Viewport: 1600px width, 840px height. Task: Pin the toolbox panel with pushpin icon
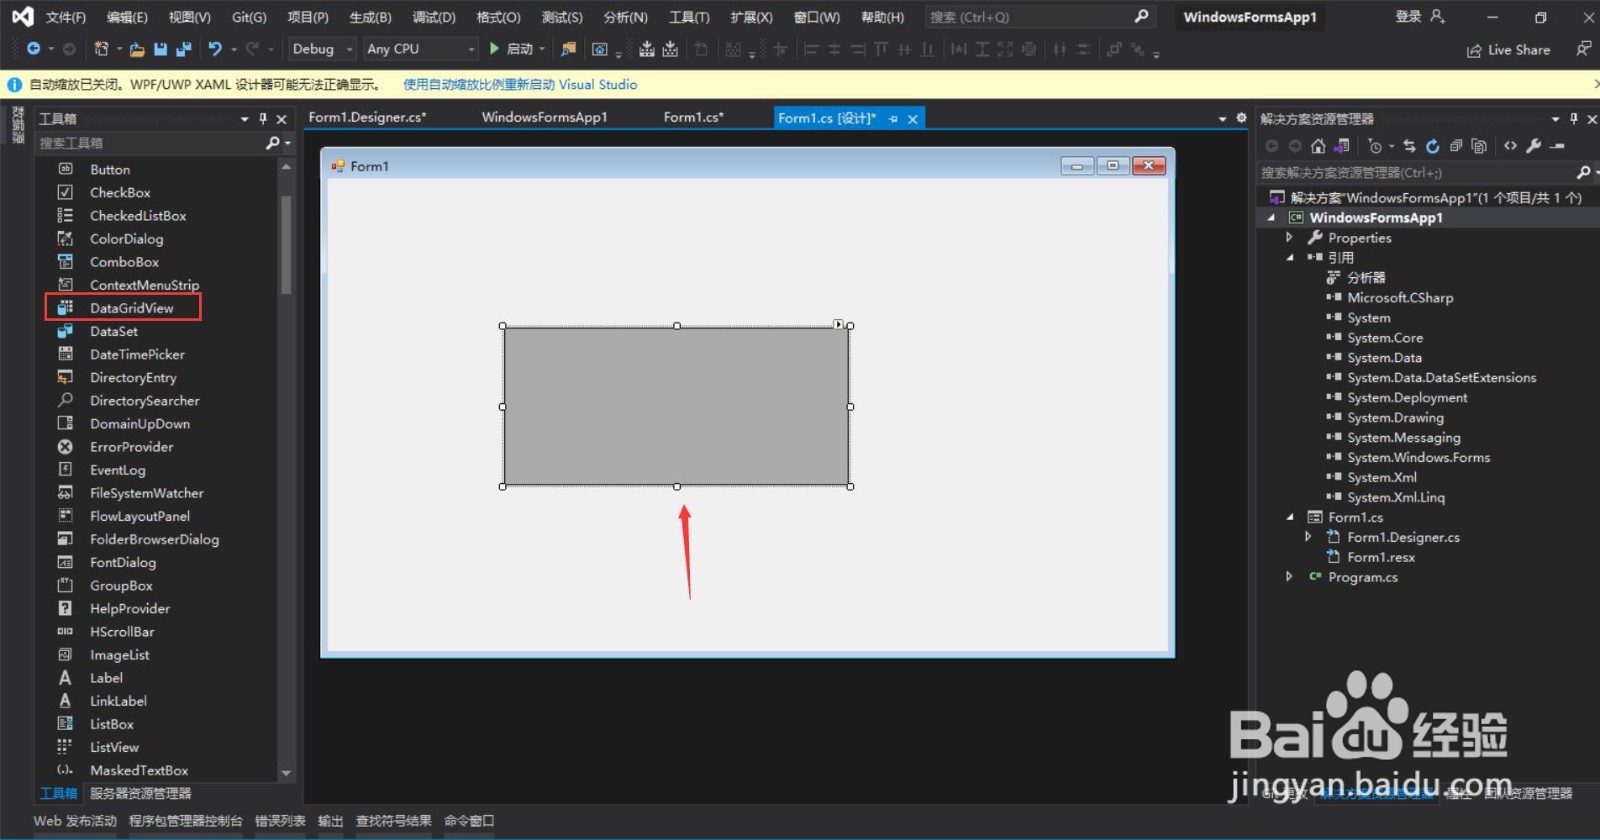click(263, 118)
